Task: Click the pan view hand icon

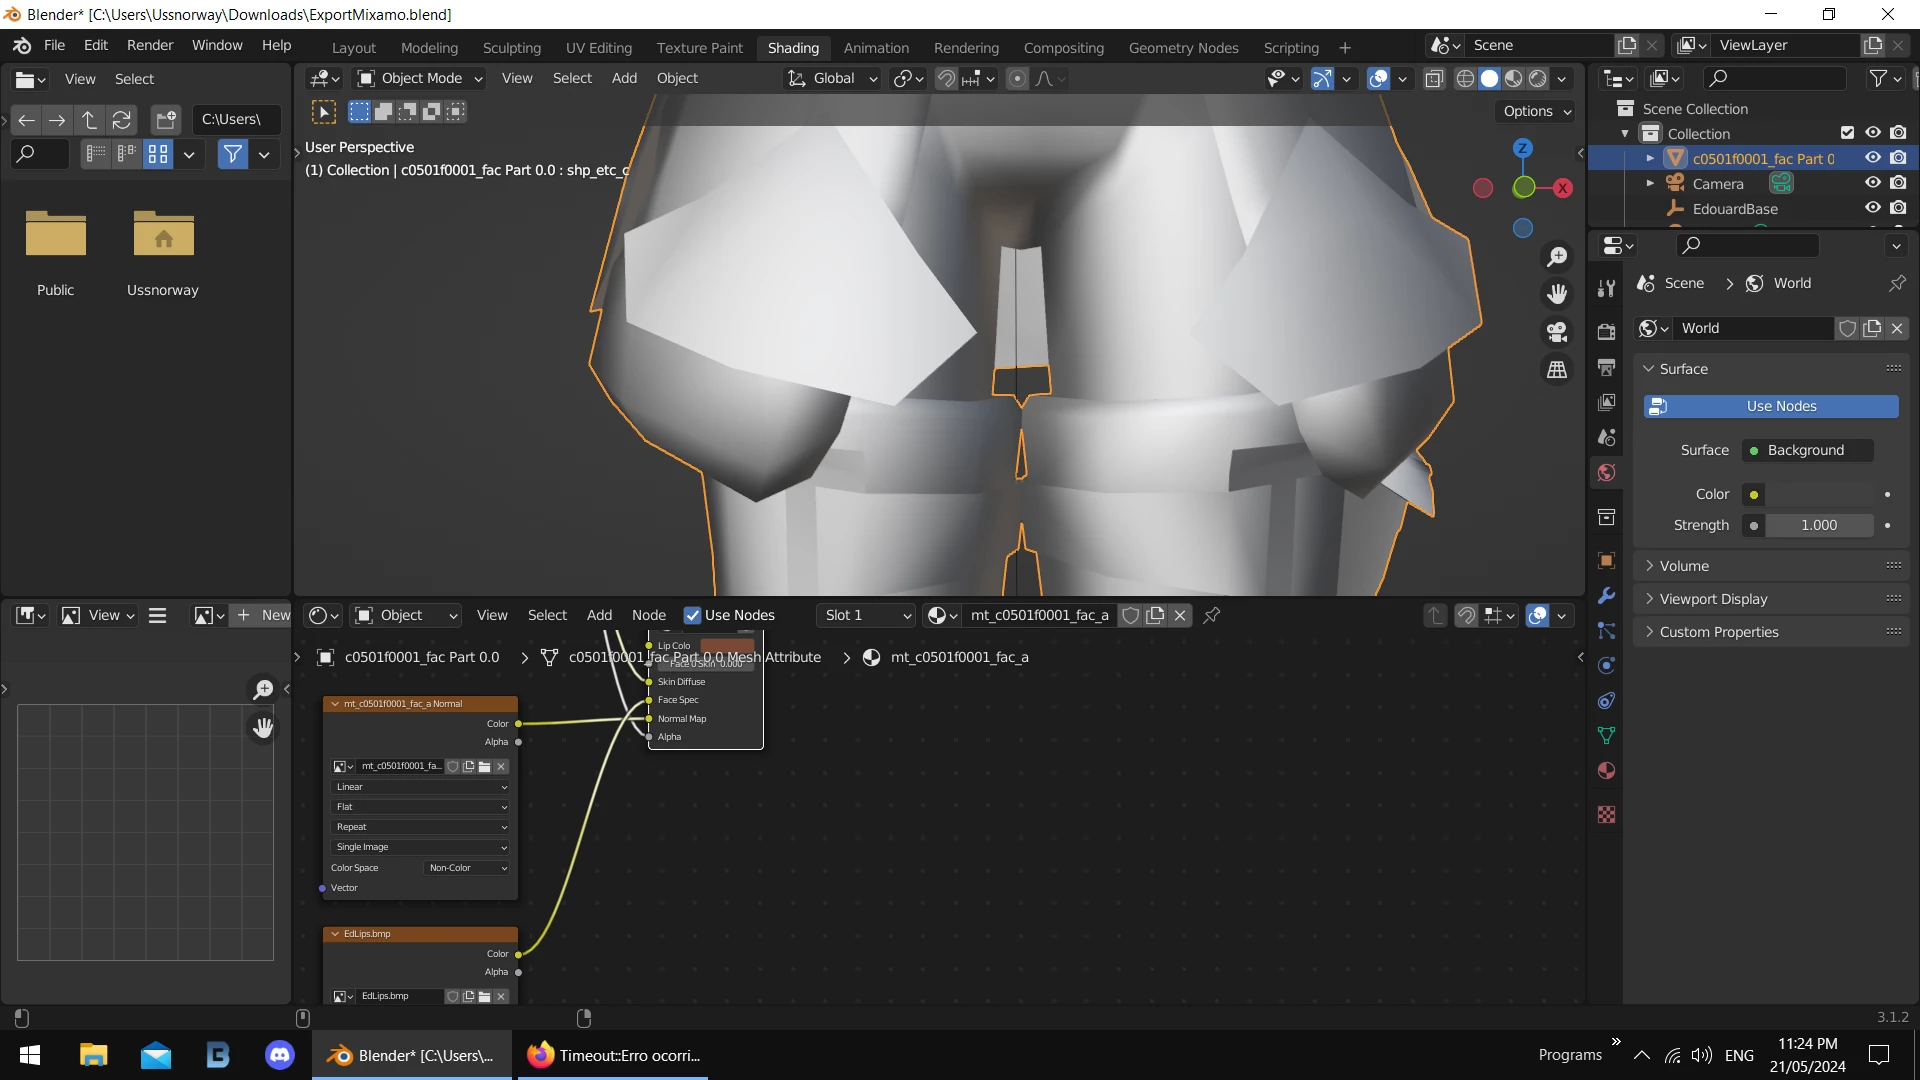Action: 1557,294
